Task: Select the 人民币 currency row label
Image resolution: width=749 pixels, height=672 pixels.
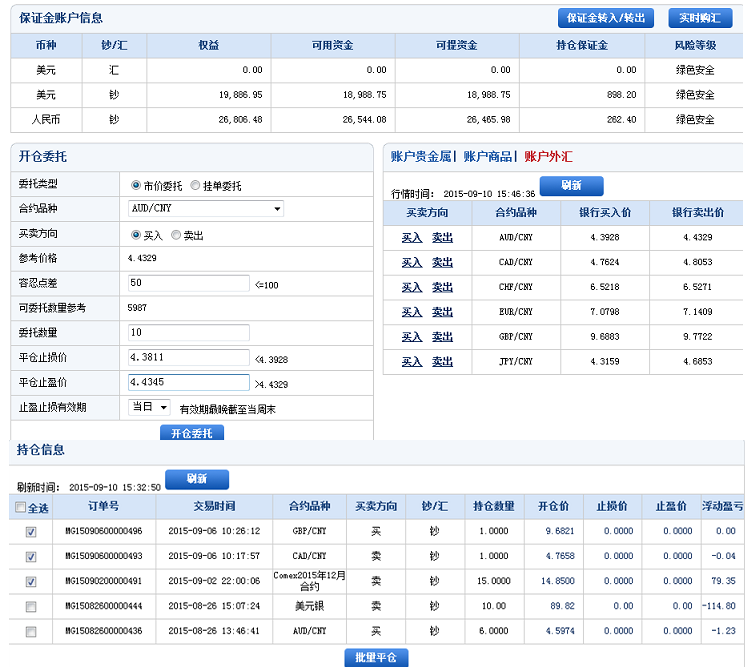Action: pyautogui.click(x=46, y=119)
